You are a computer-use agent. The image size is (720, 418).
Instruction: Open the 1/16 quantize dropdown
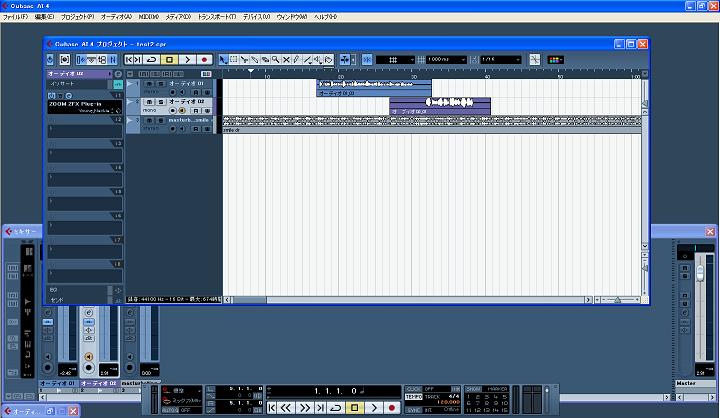tap(501, 60)
